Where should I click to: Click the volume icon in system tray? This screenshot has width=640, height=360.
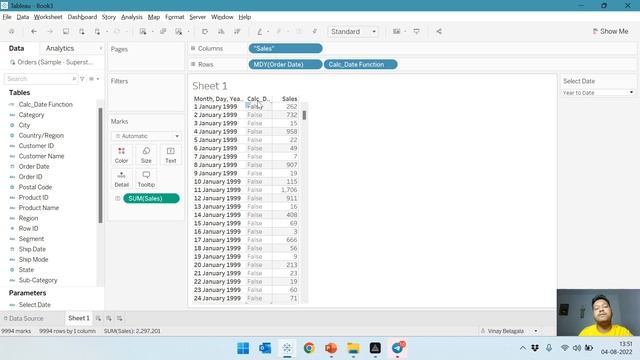pyautogui.click(x=576, y=348)
